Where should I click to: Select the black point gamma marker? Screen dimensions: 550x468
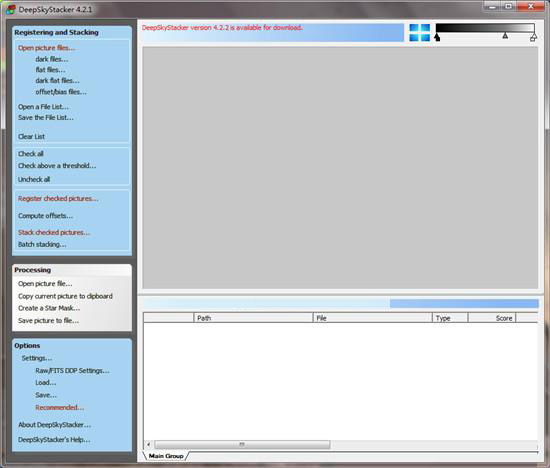[x=437, y=37]
